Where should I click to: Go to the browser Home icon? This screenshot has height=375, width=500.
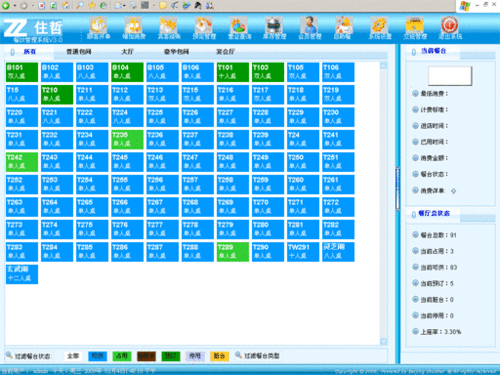(x=66, y=6)
